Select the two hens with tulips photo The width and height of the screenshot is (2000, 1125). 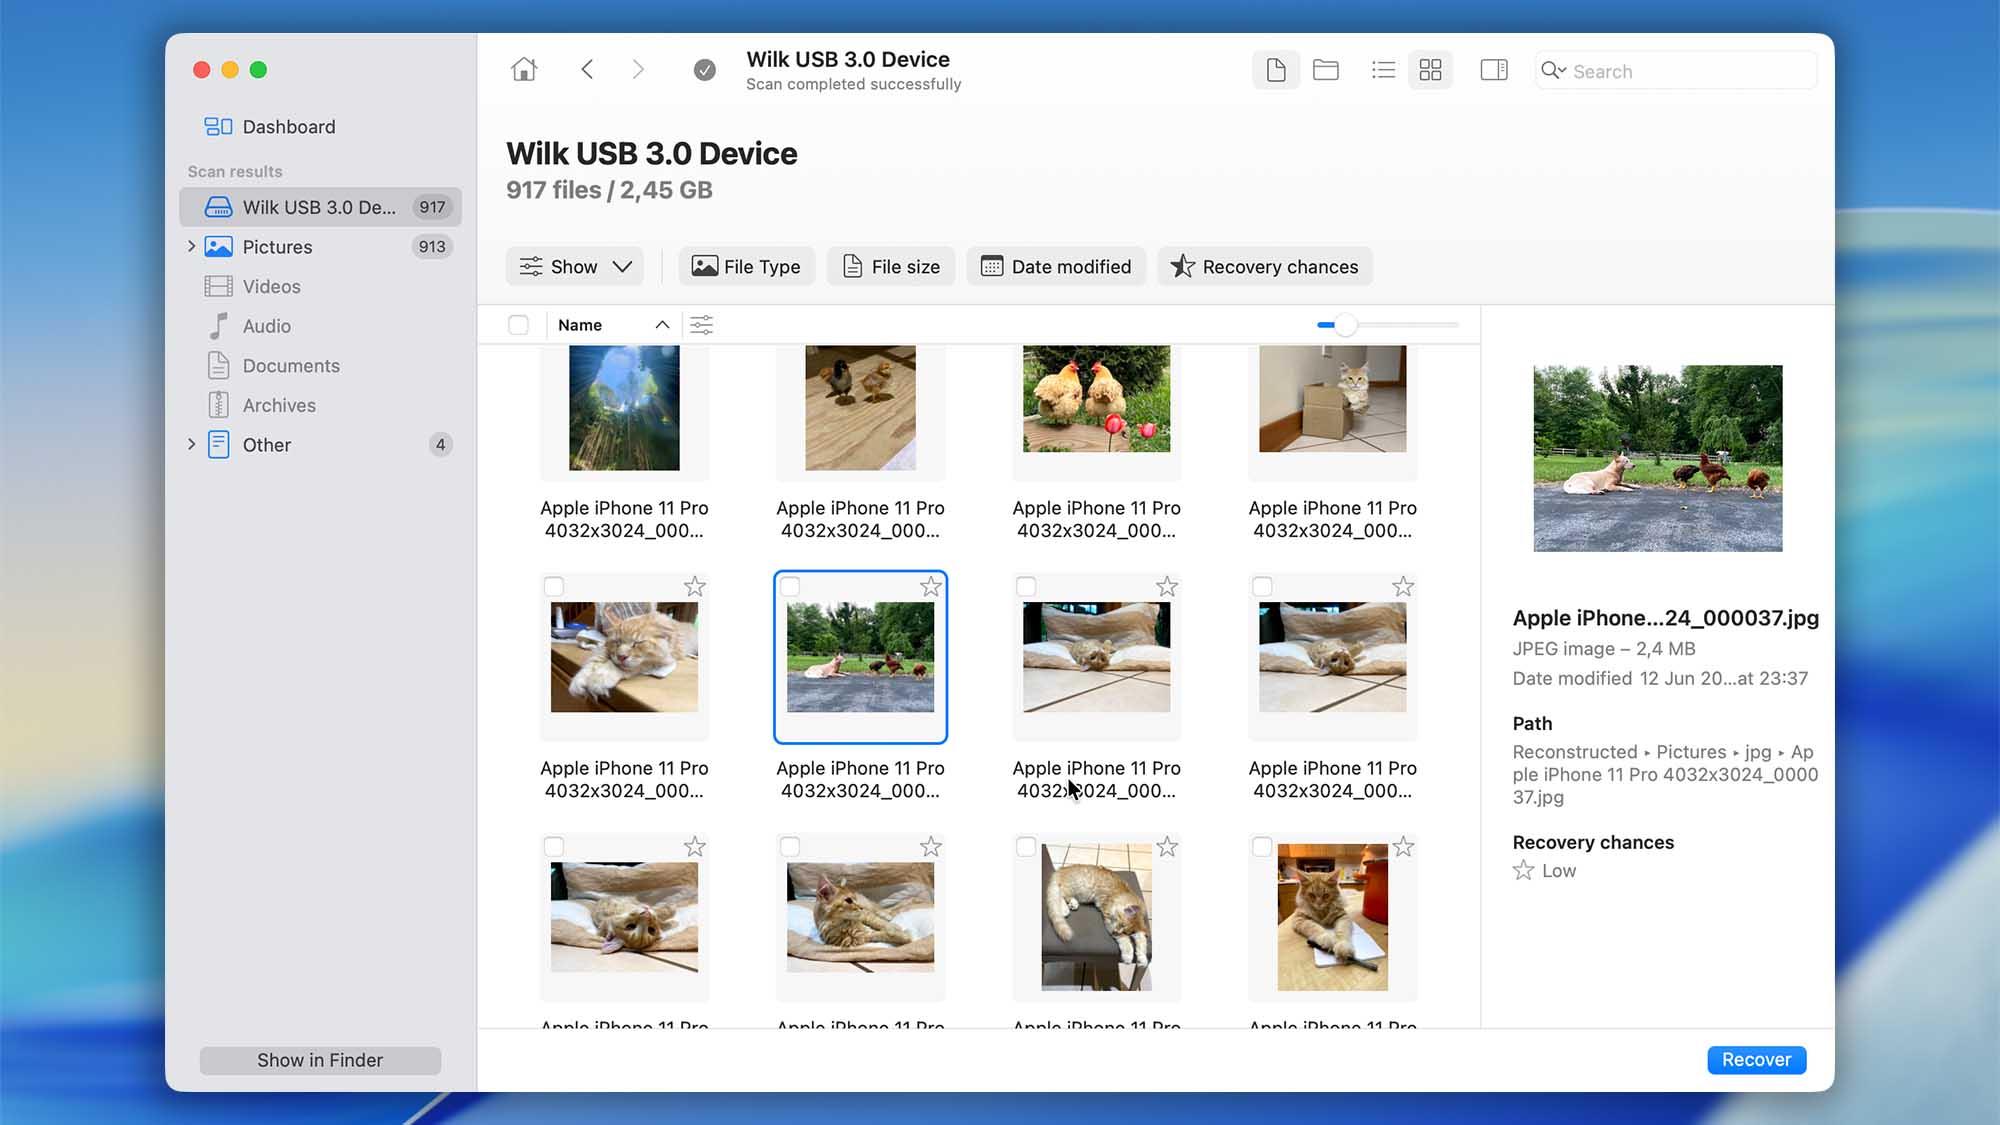click(1096, 399)
